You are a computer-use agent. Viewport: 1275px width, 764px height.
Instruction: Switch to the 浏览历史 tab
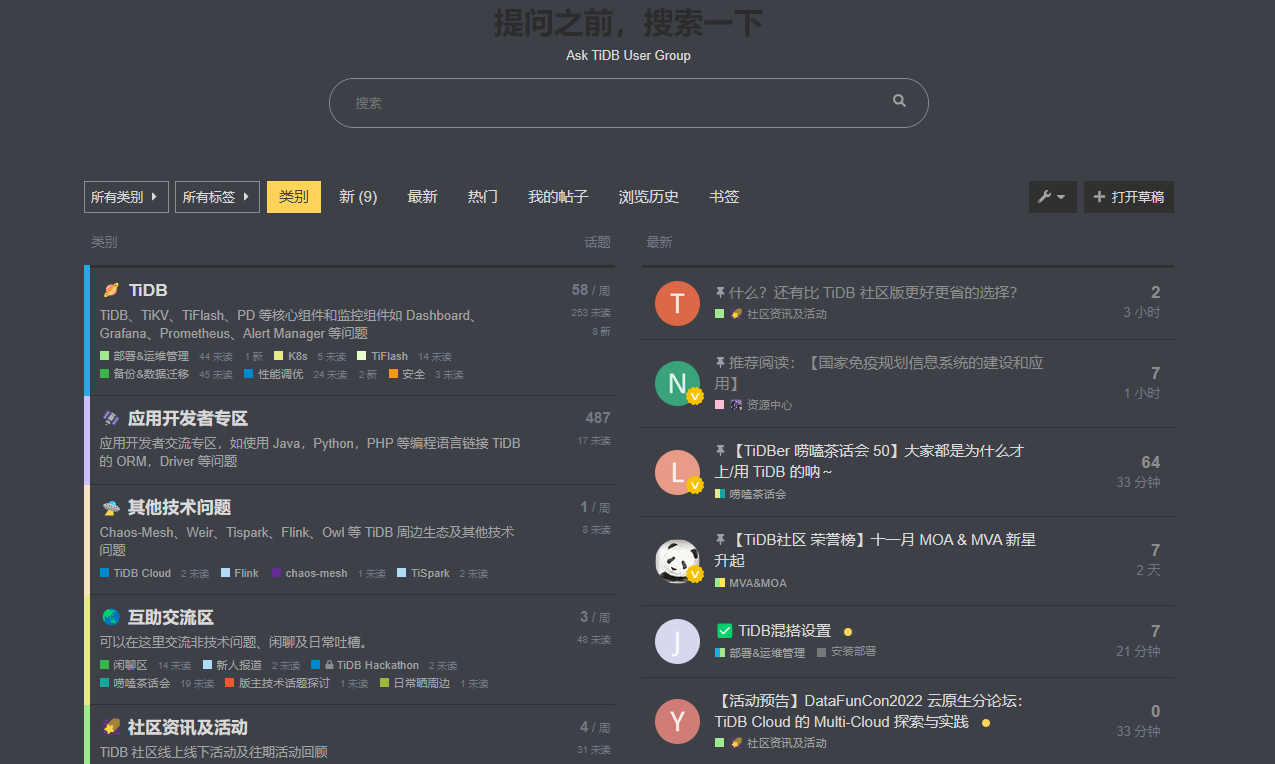[649, 197]
